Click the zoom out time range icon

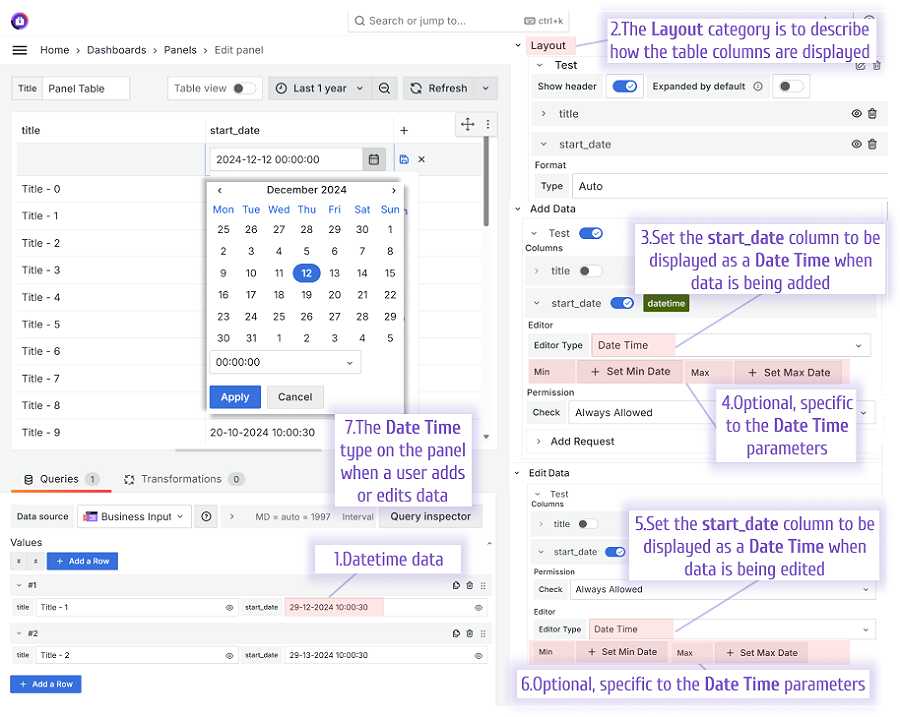[x=385, y=88]
